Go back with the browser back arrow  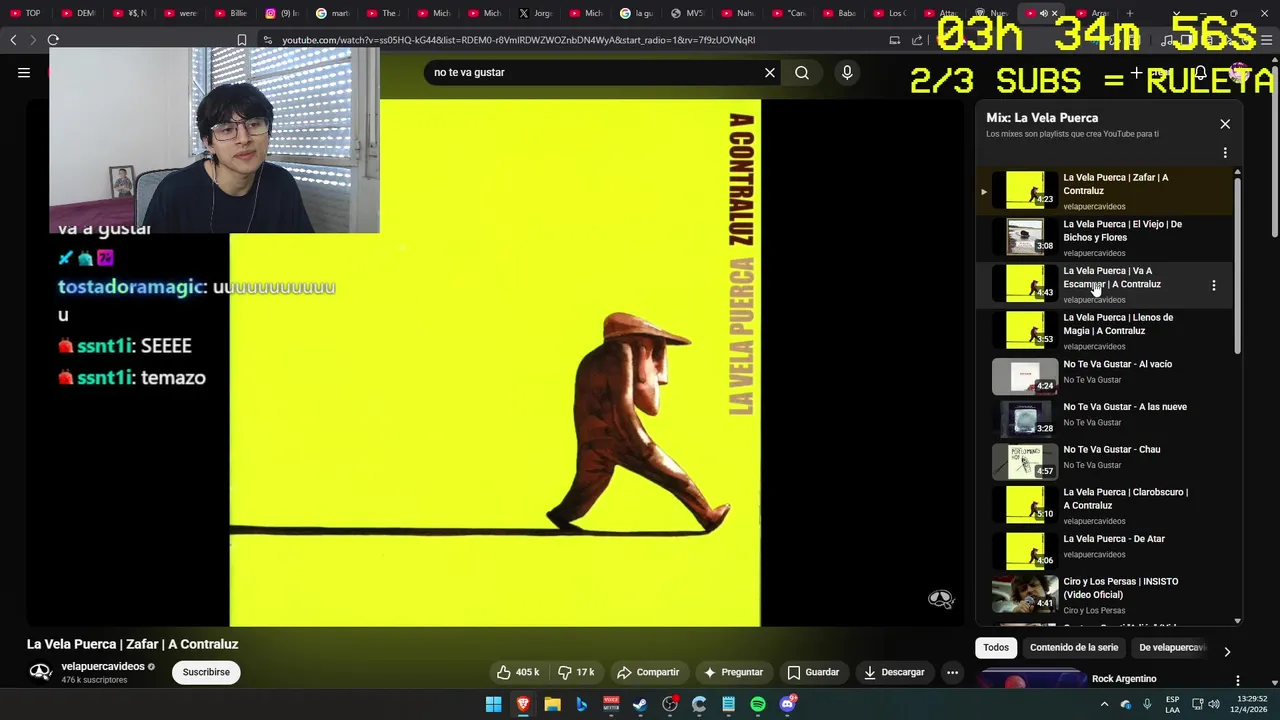[13, 40]
